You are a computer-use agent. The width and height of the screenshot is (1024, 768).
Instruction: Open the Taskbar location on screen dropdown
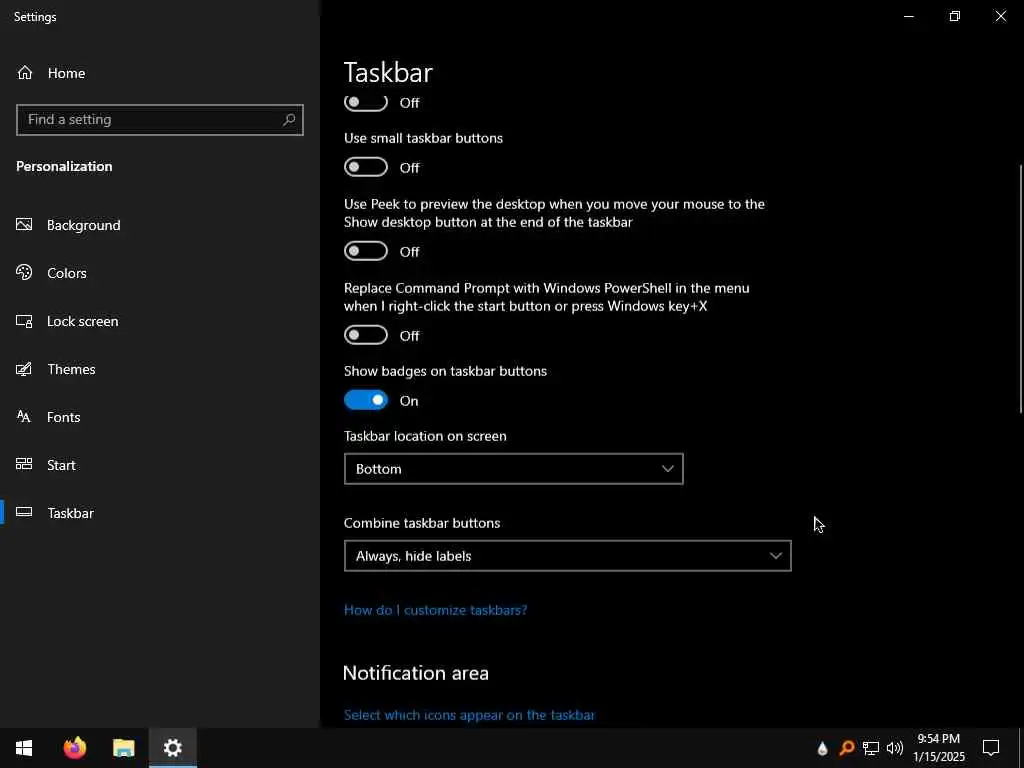click(x=513, y=469)
